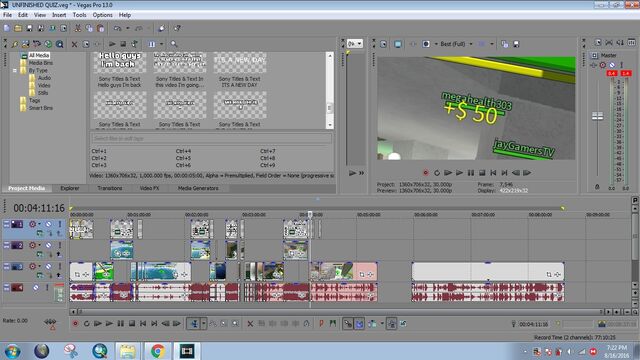Toggle loop playback in timeline transport

tap(87, 324)
